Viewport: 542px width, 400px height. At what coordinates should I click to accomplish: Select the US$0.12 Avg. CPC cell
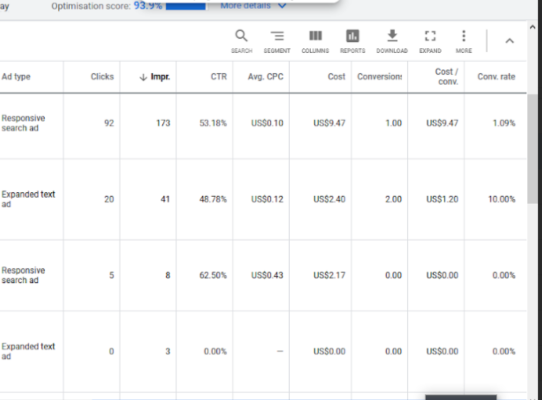[267, 199]
